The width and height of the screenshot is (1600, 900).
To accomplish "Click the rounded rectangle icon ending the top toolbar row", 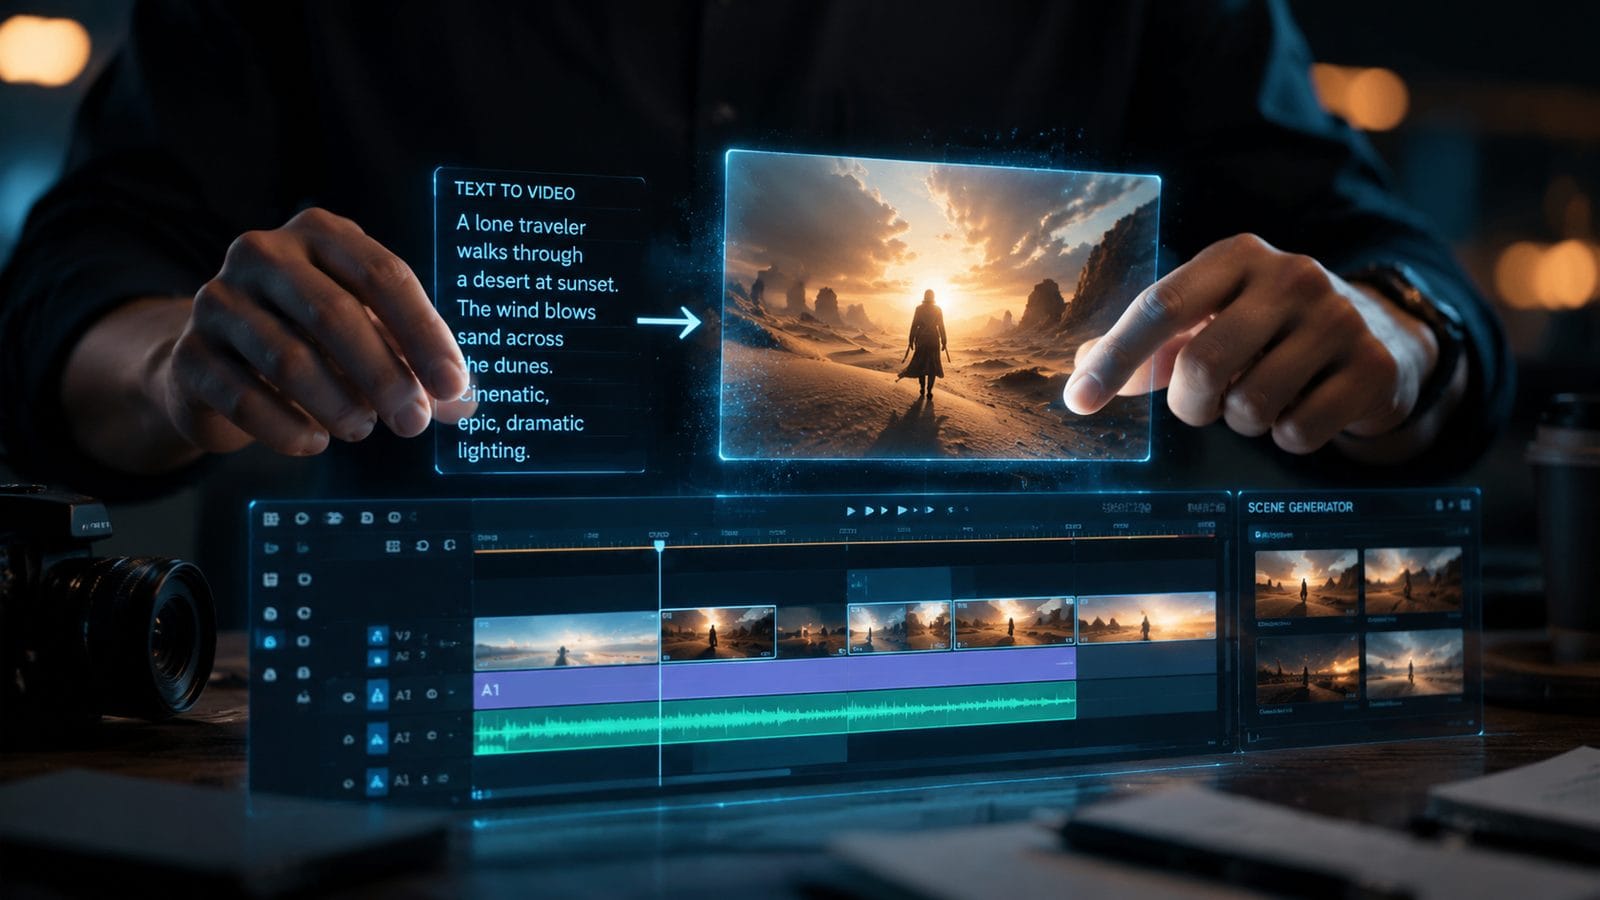I will 394,517.
